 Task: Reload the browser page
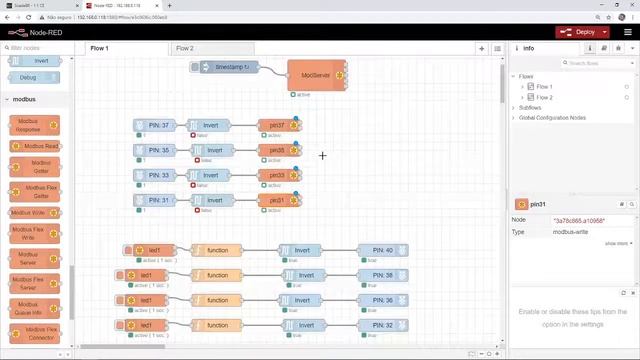point(29,18)
